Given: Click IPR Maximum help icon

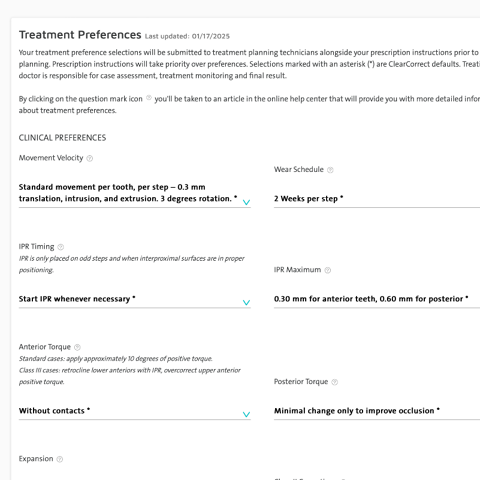Looking at the screenshot, I should tap(328, 270).
